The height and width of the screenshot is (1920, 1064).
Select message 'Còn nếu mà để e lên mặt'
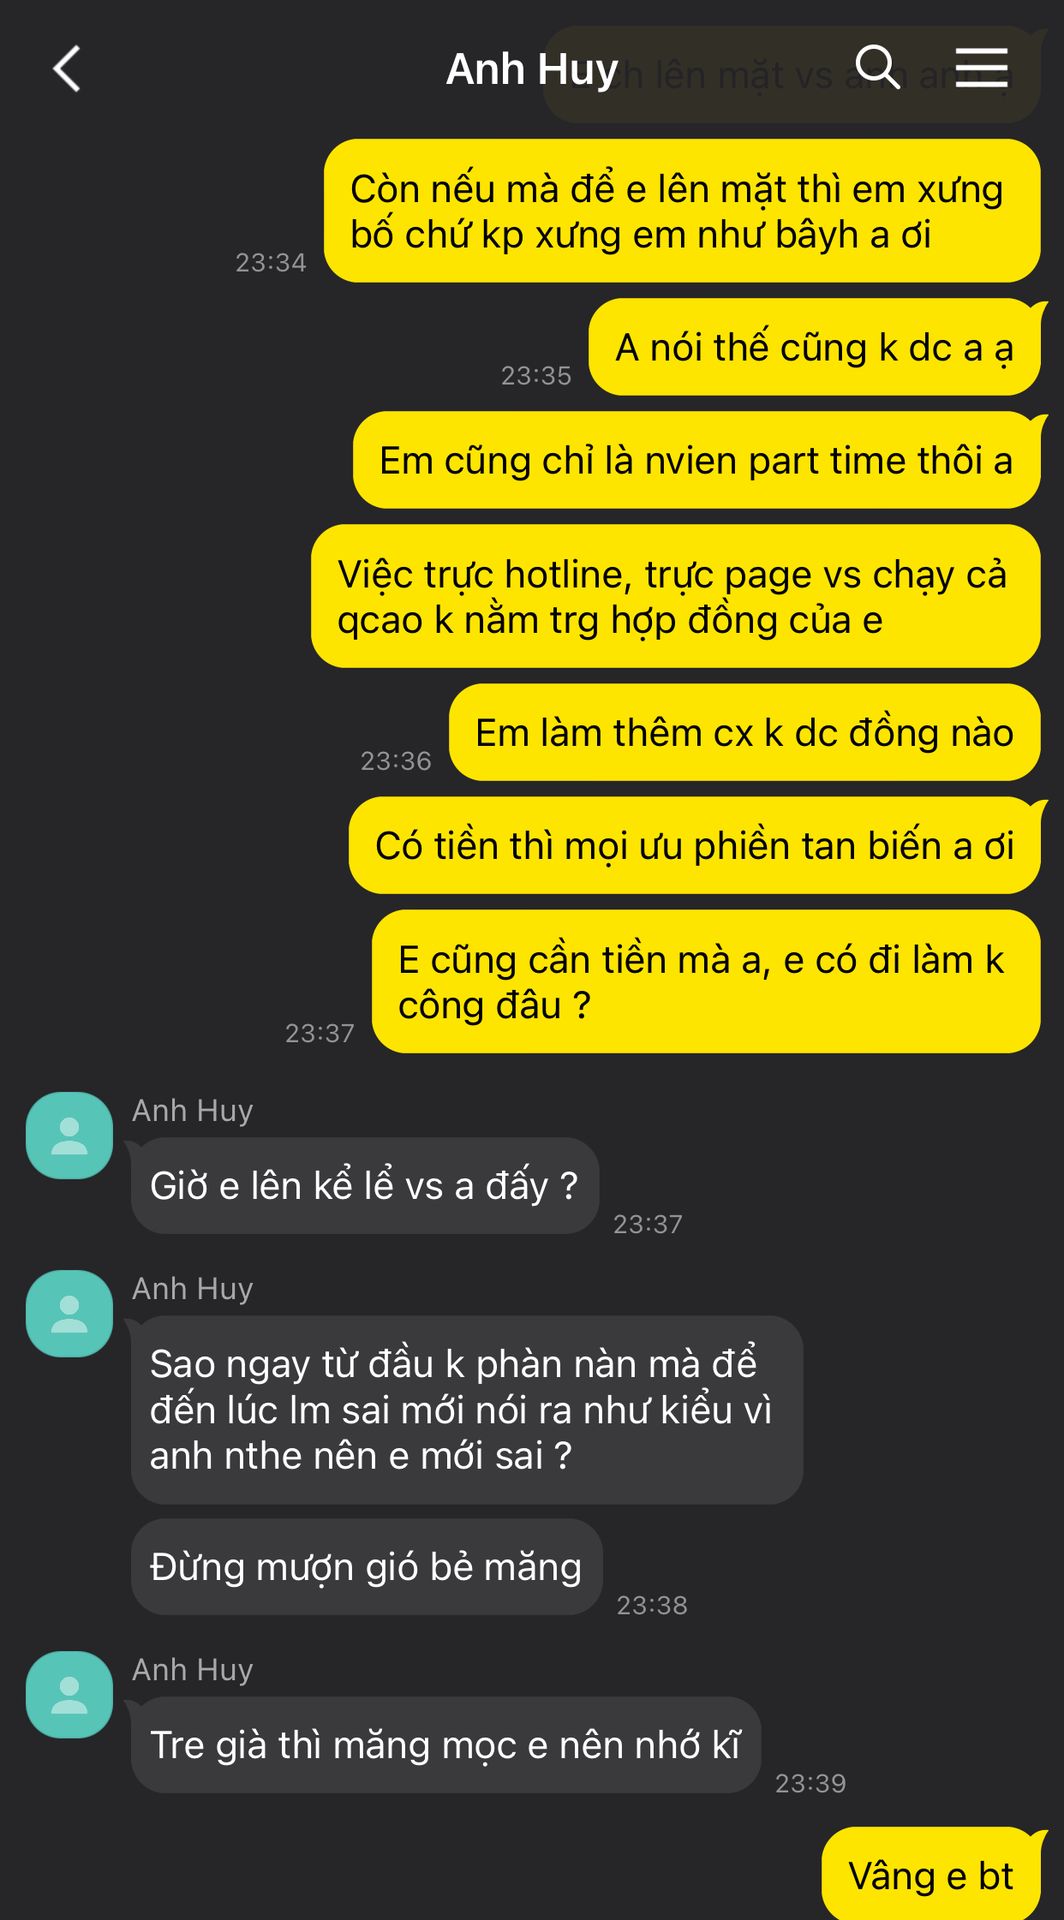pyautogui.click(x=682, y=211)
